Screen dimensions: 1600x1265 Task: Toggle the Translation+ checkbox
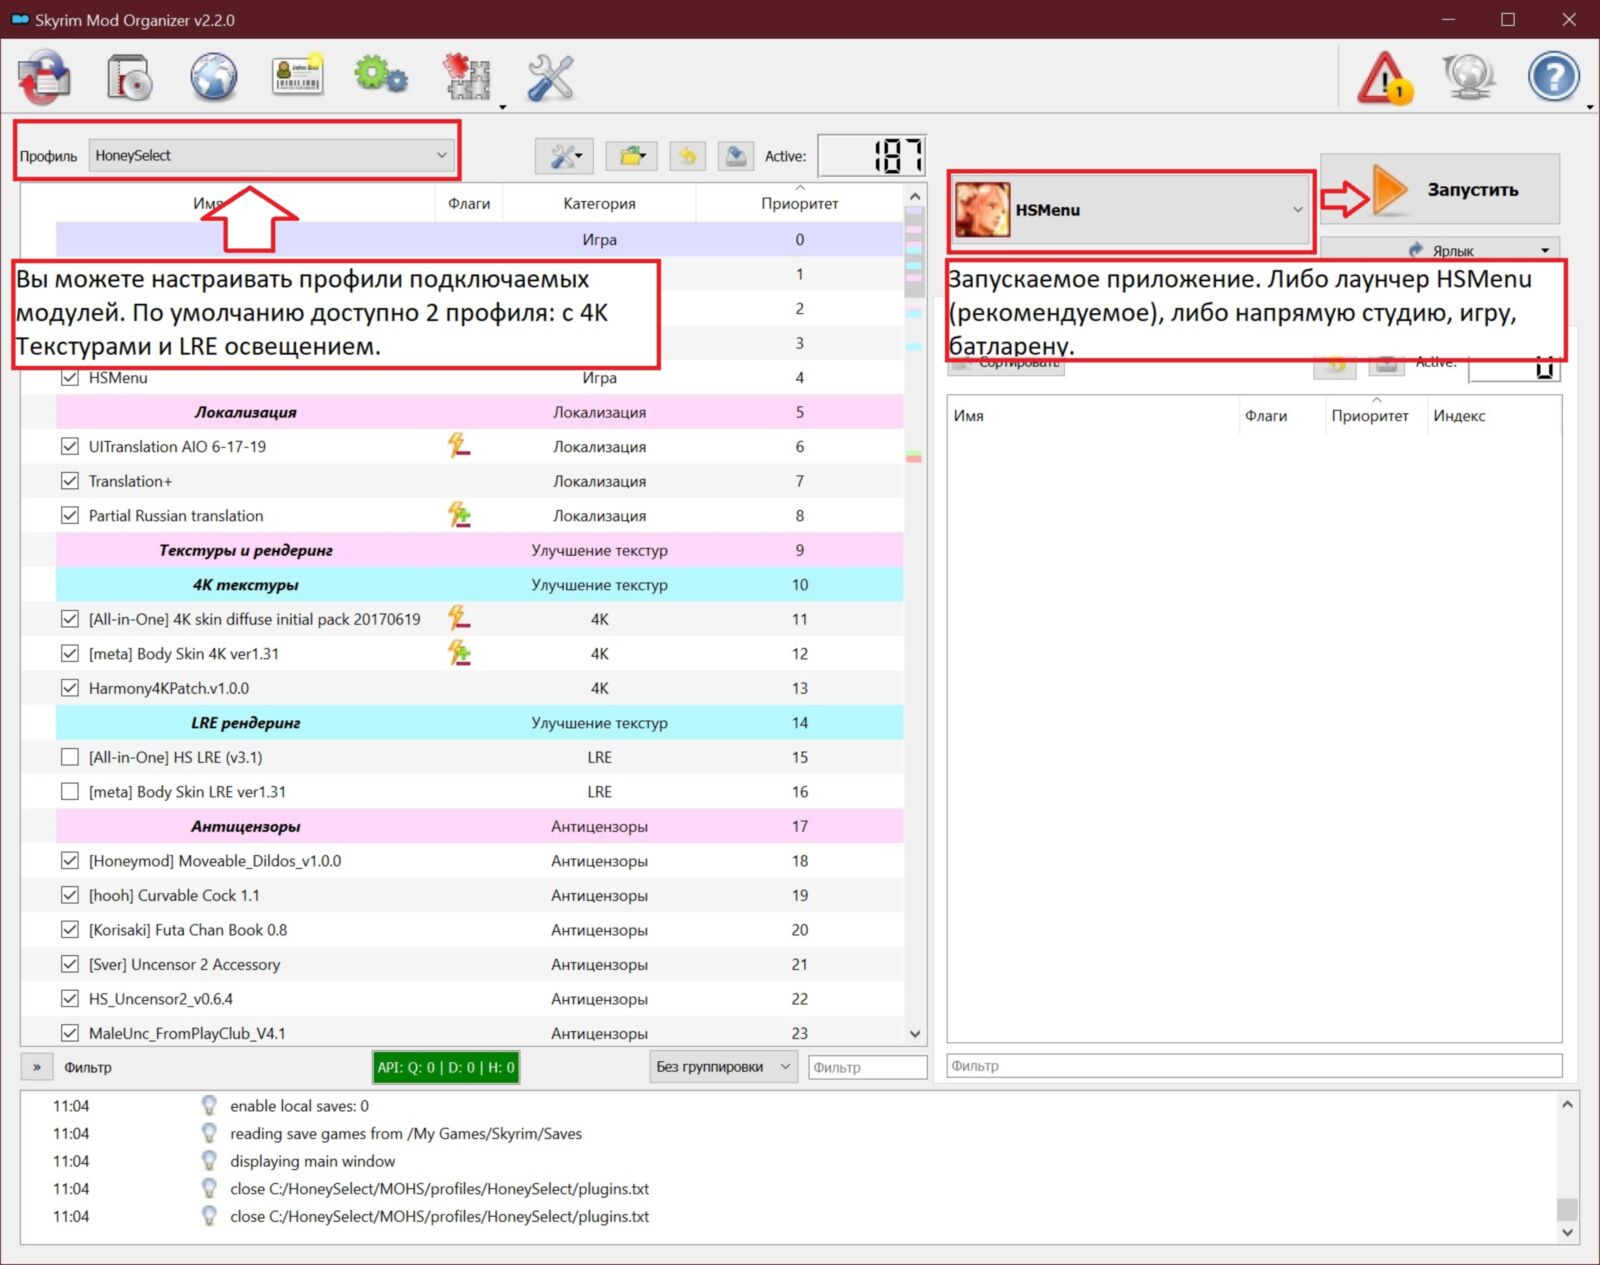click(x=70, y=481)
